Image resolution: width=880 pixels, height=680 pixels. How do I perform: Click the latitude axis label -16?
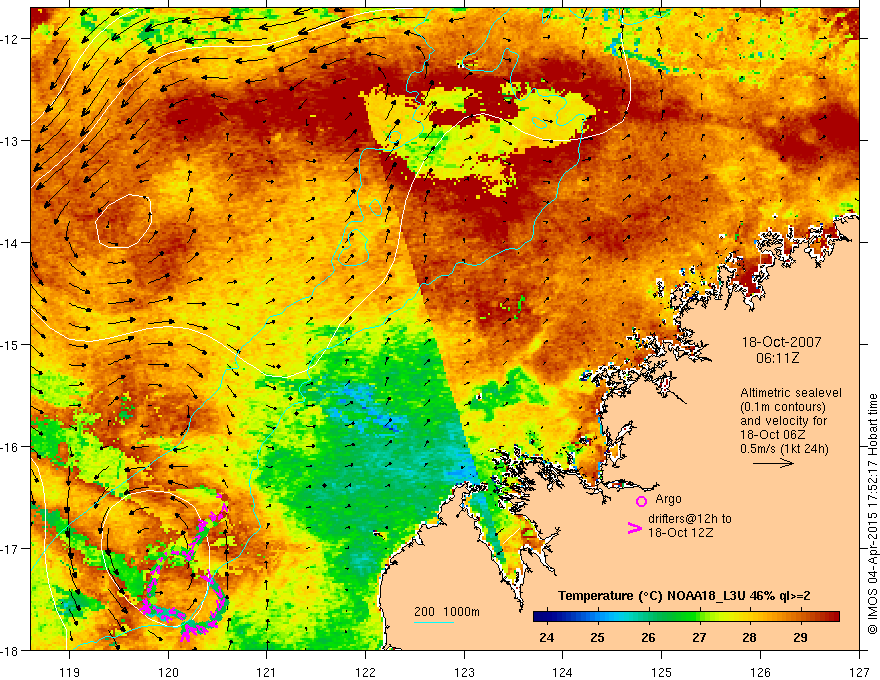pyautogui.click(x=10, y=447)
